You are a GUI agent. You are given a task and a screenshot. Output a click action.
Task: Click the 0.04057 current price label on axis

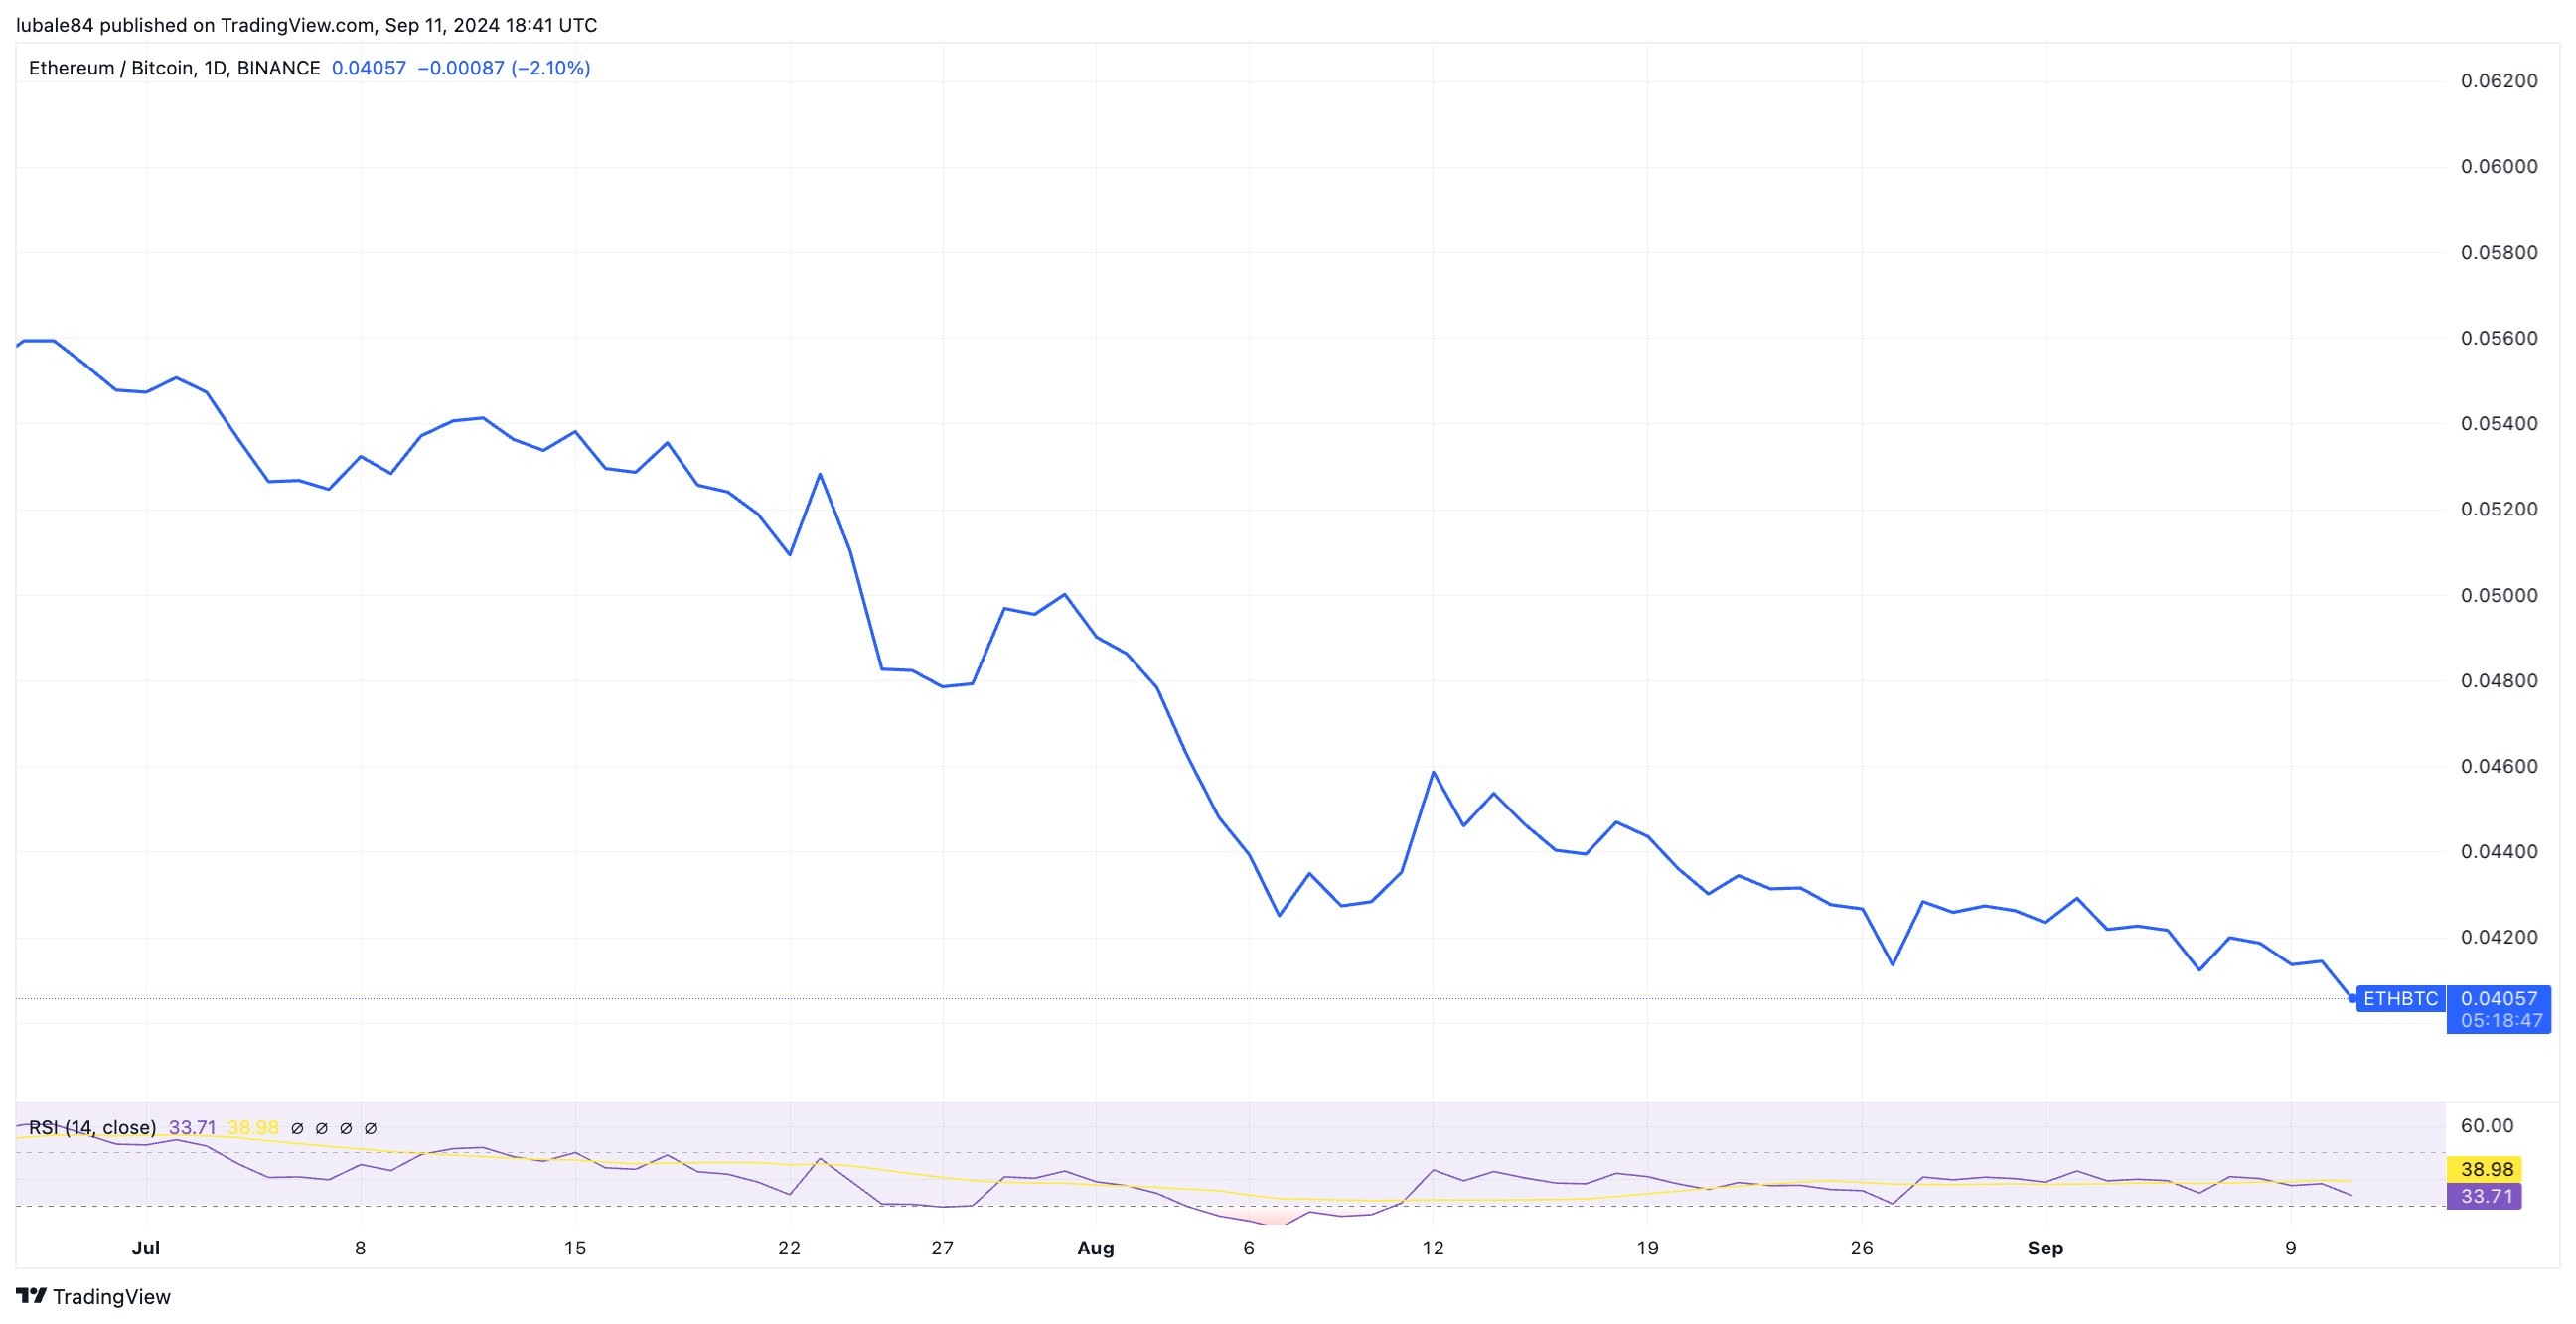pos(2498,998)
